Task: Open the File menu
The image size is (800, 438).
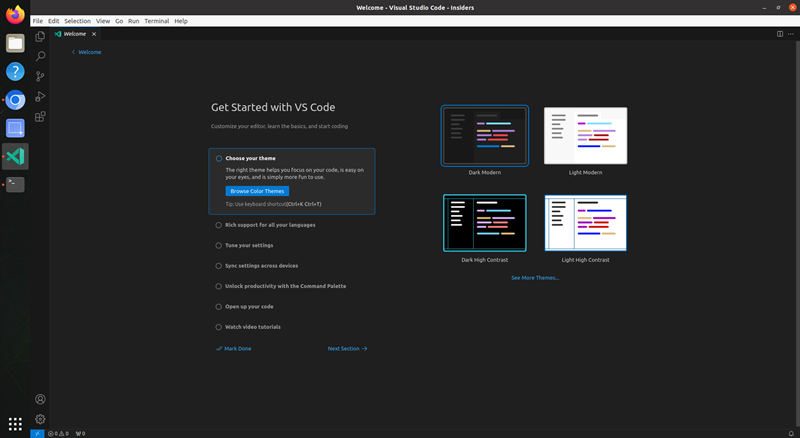Action: click(x=38, y=21)
